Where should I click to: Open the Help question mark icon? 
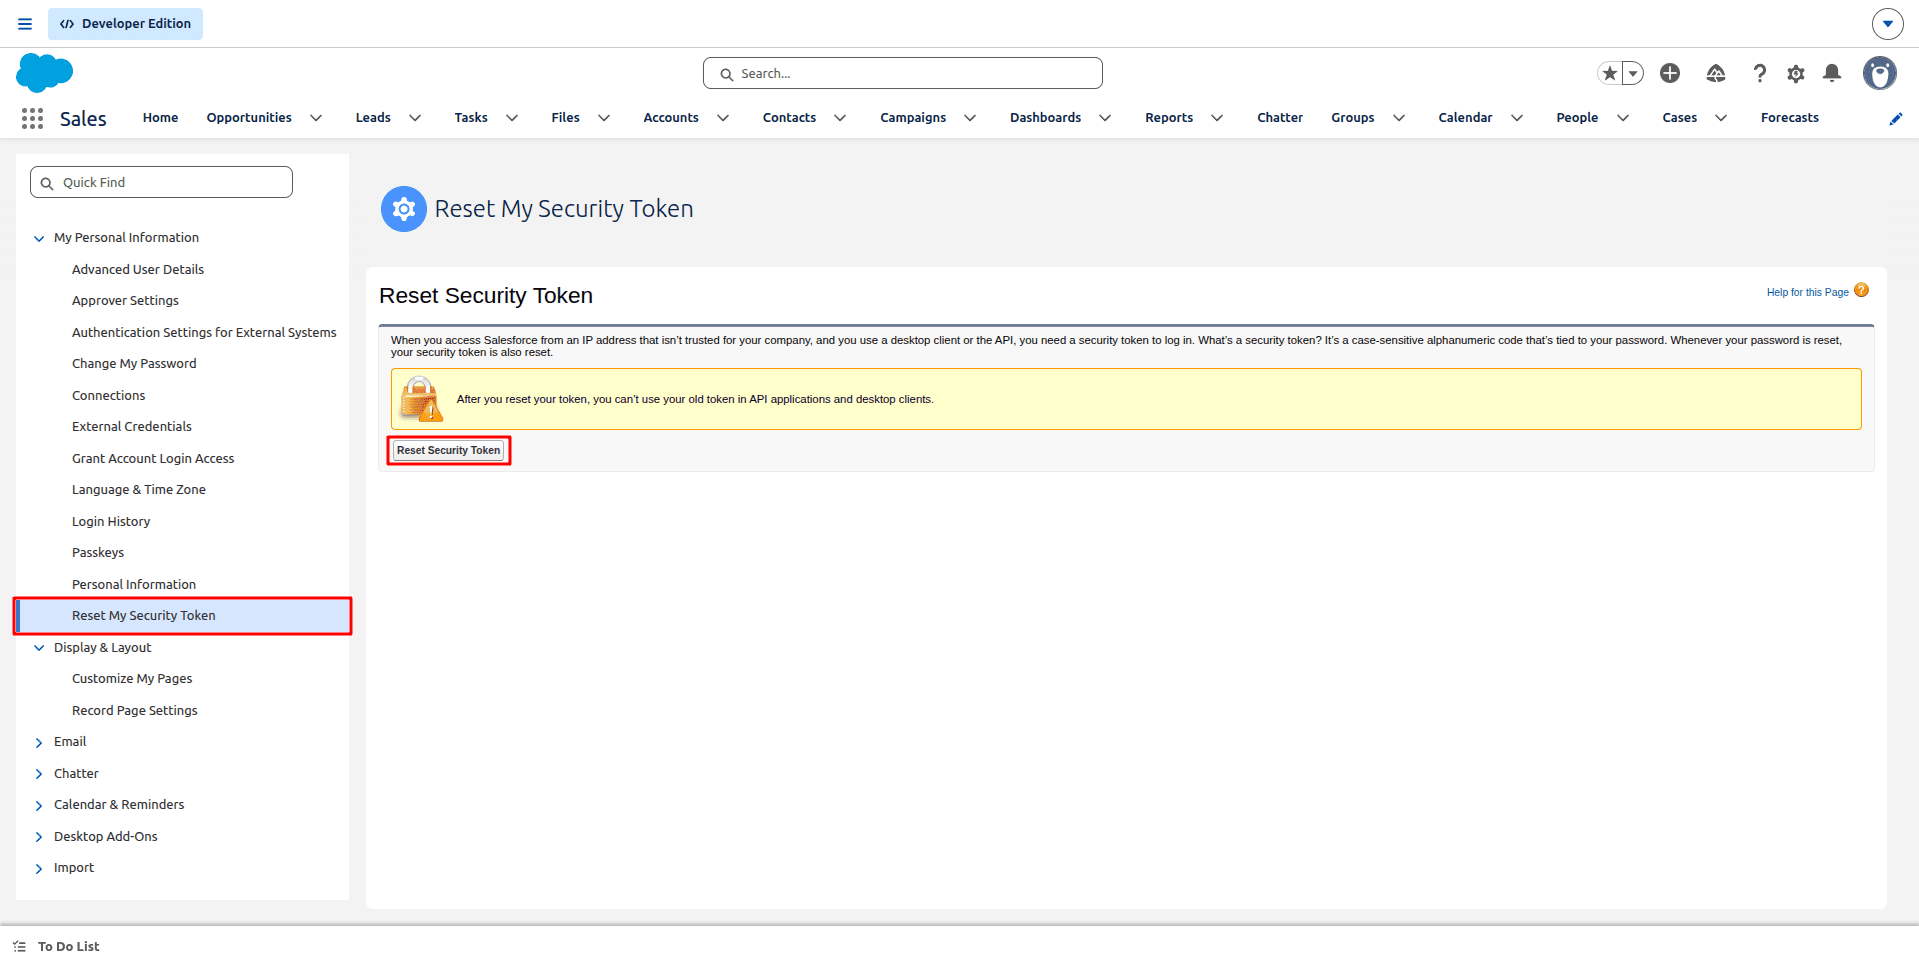click(1760, 73)
